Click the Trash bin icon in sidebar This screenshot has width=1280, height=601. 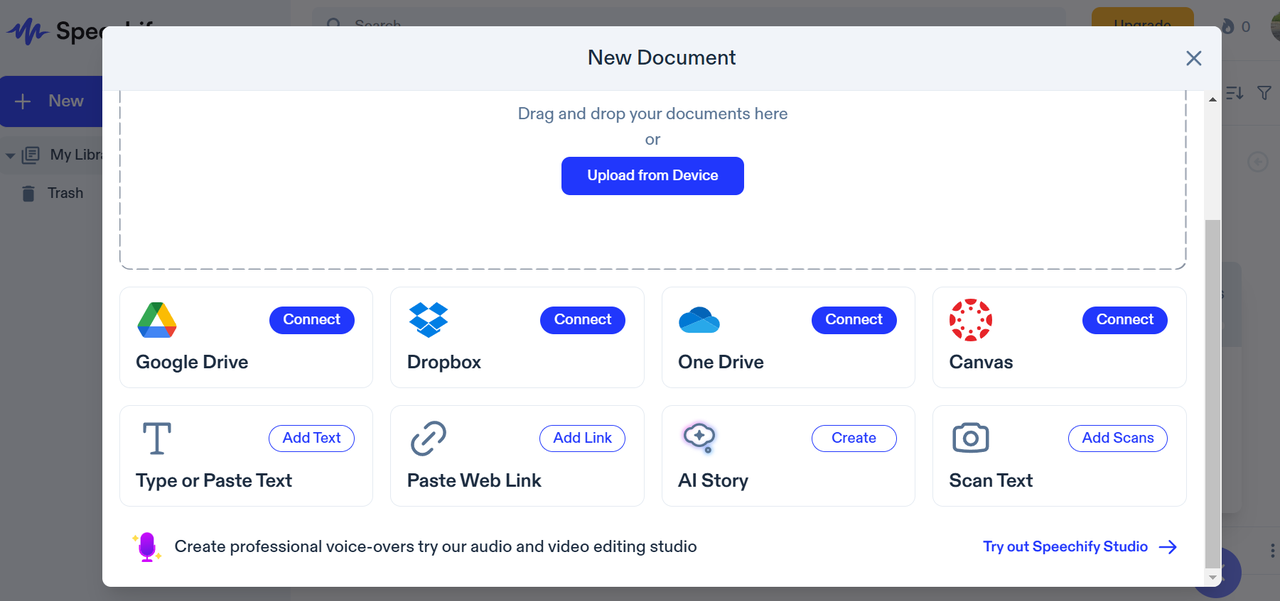29,193
